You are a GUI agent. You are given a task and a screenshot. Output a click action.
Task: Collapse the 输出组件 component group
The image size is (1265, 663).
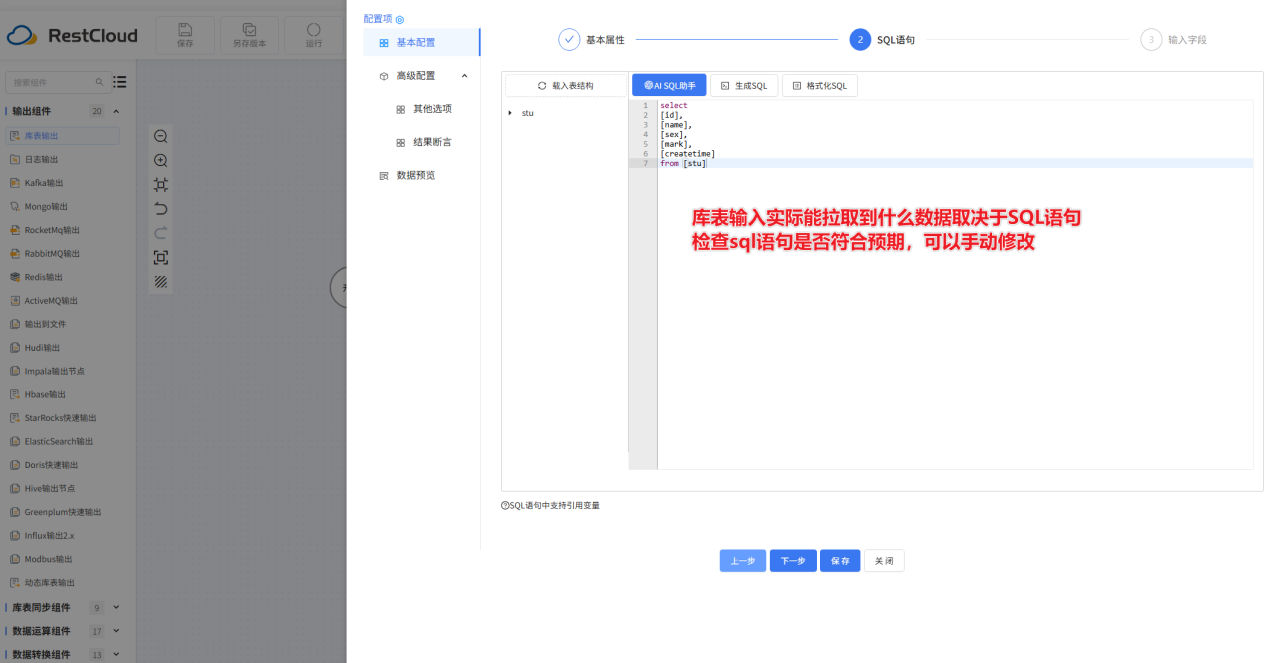click(x=116, y=111)
